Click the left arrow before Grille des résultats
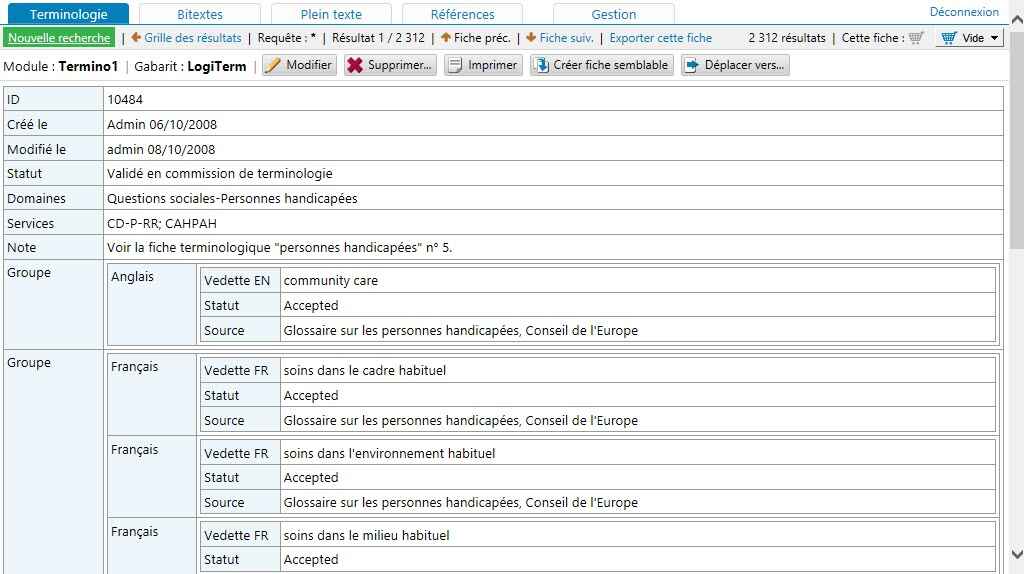This screenshot has height=574, width=1024. [x=136, y=38]
